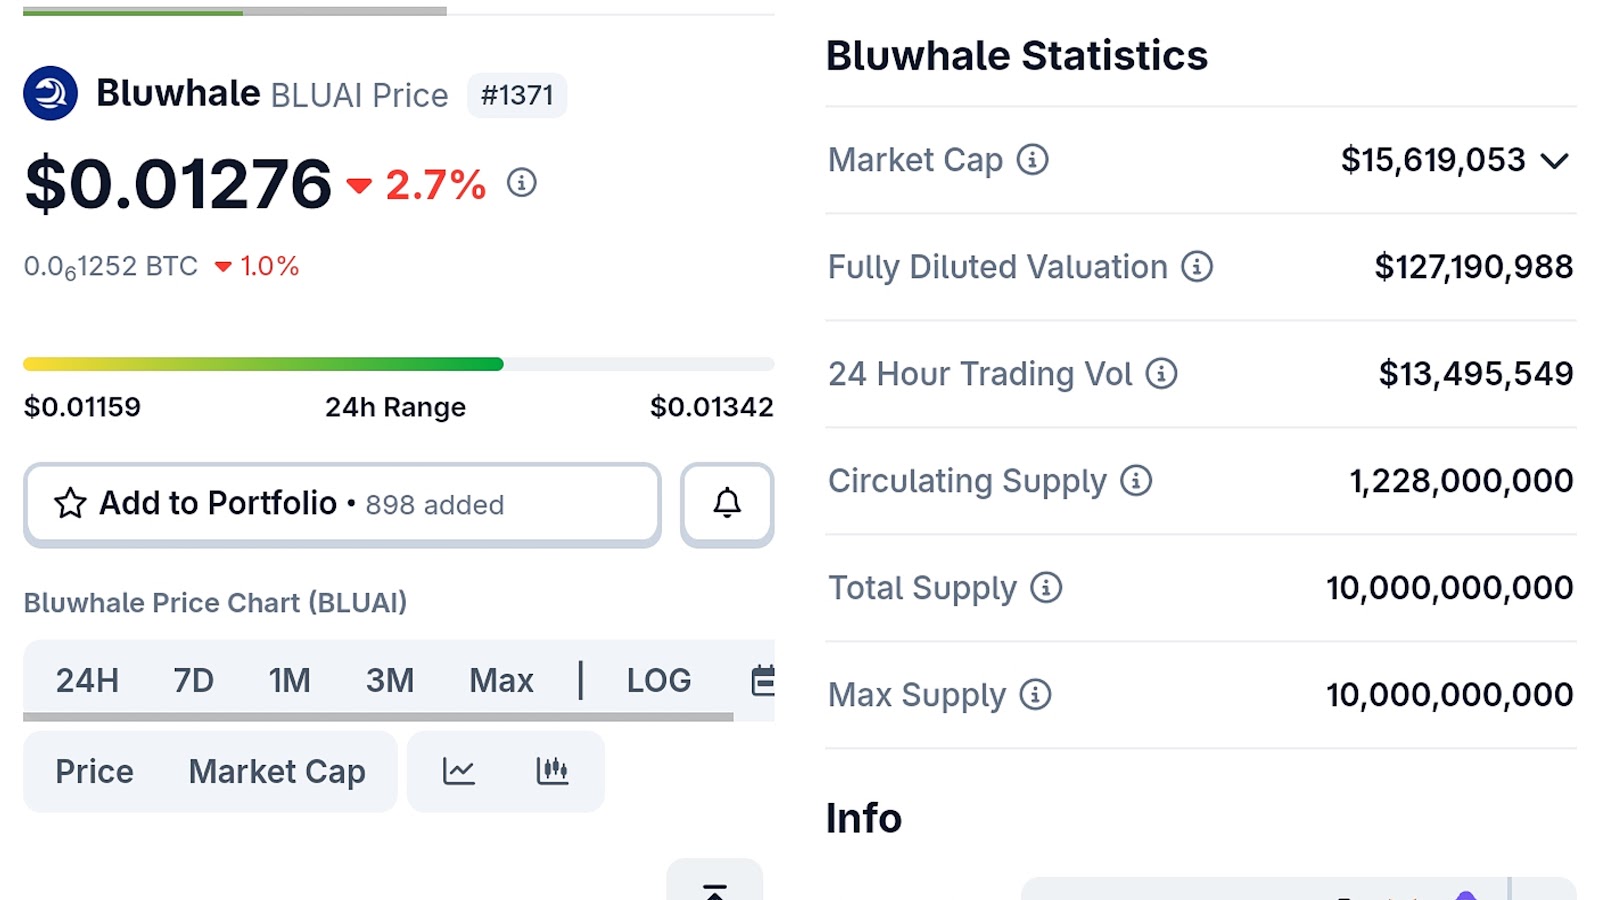Open the #1371 rank badge

(x=517, y=95)
